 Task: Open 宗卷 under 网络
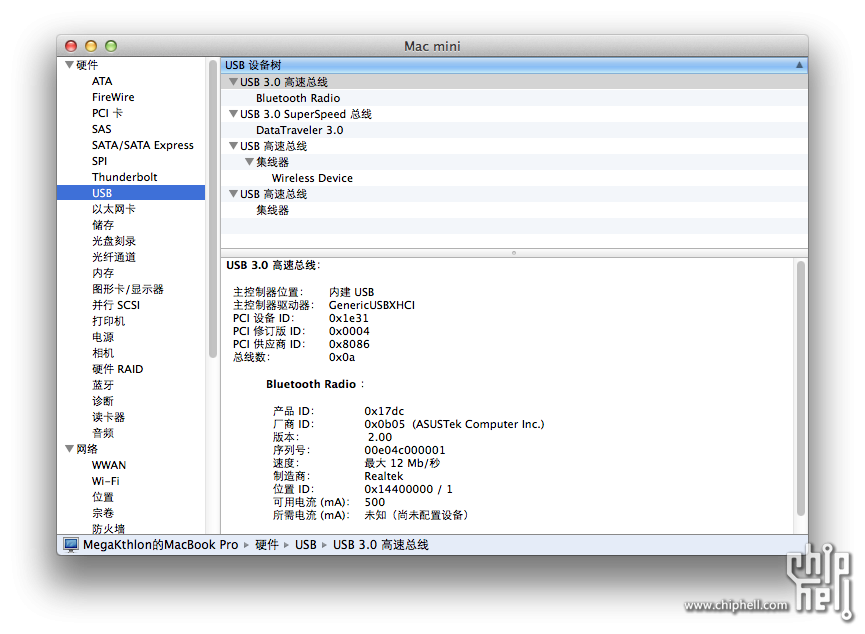pos(103,513)
